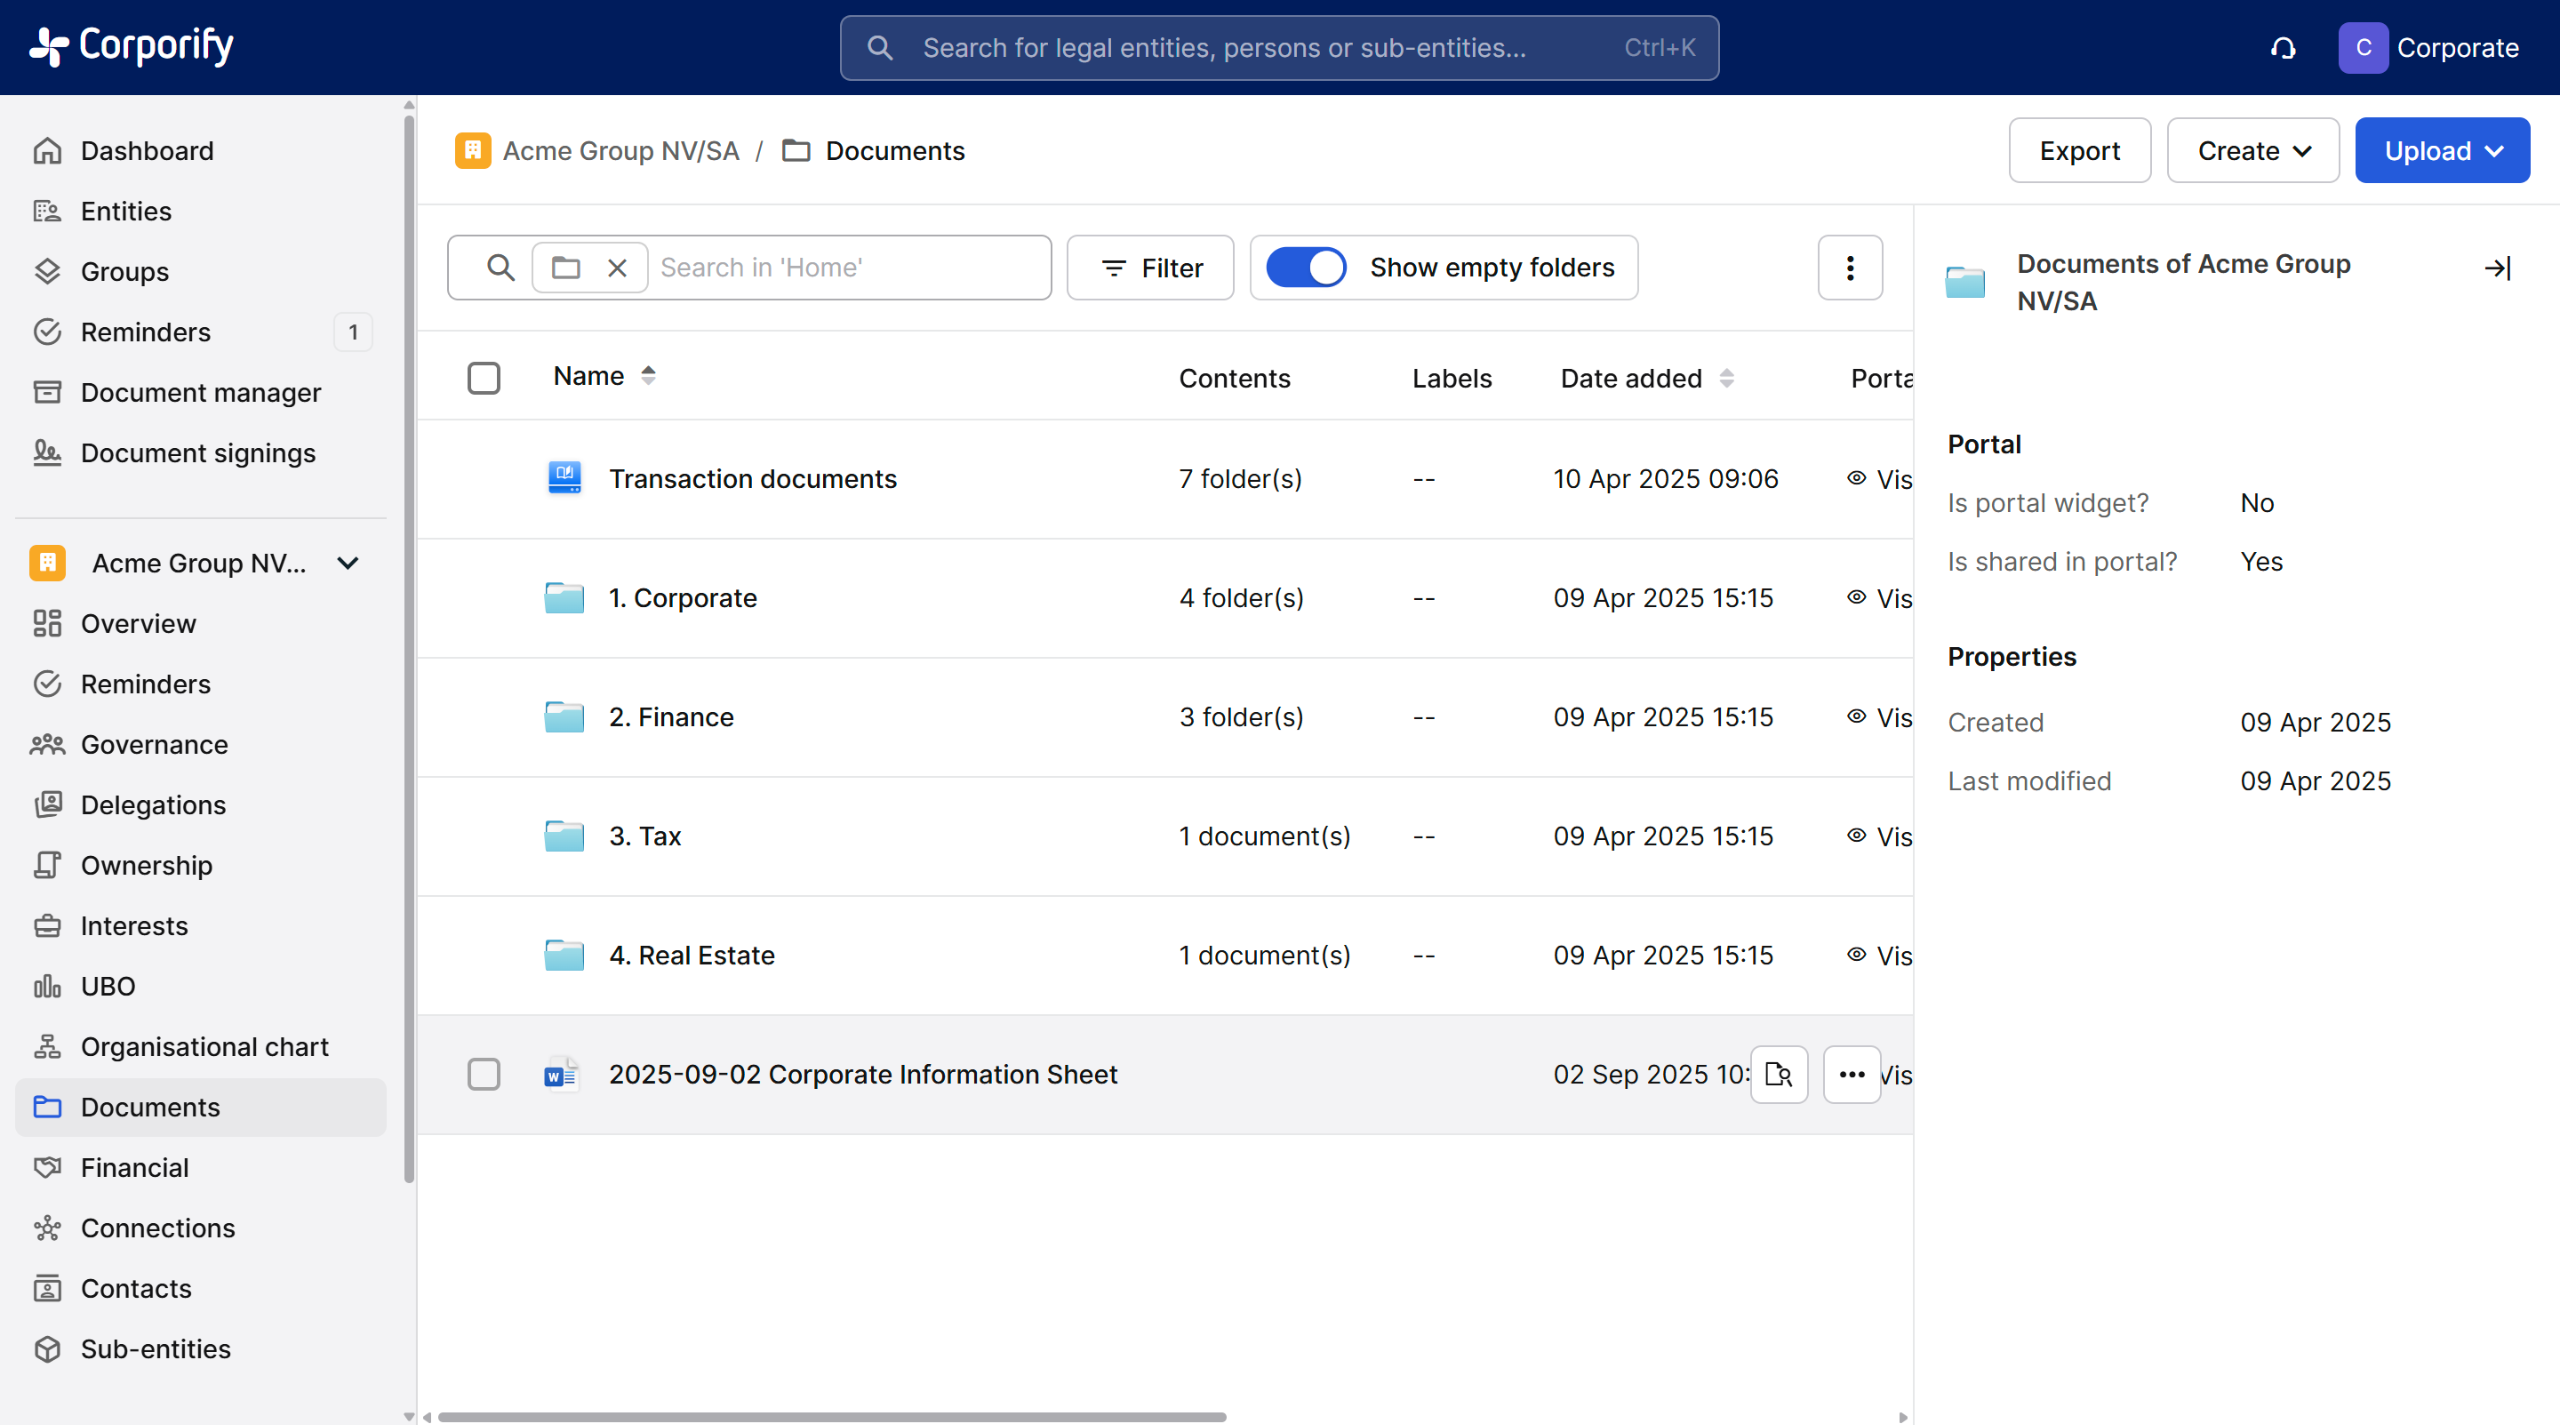The width and height of the screenshot is (2560, 1425).
Task: Expand the Acme Group NV entity switcher
Action: click(x=347, y=563)
